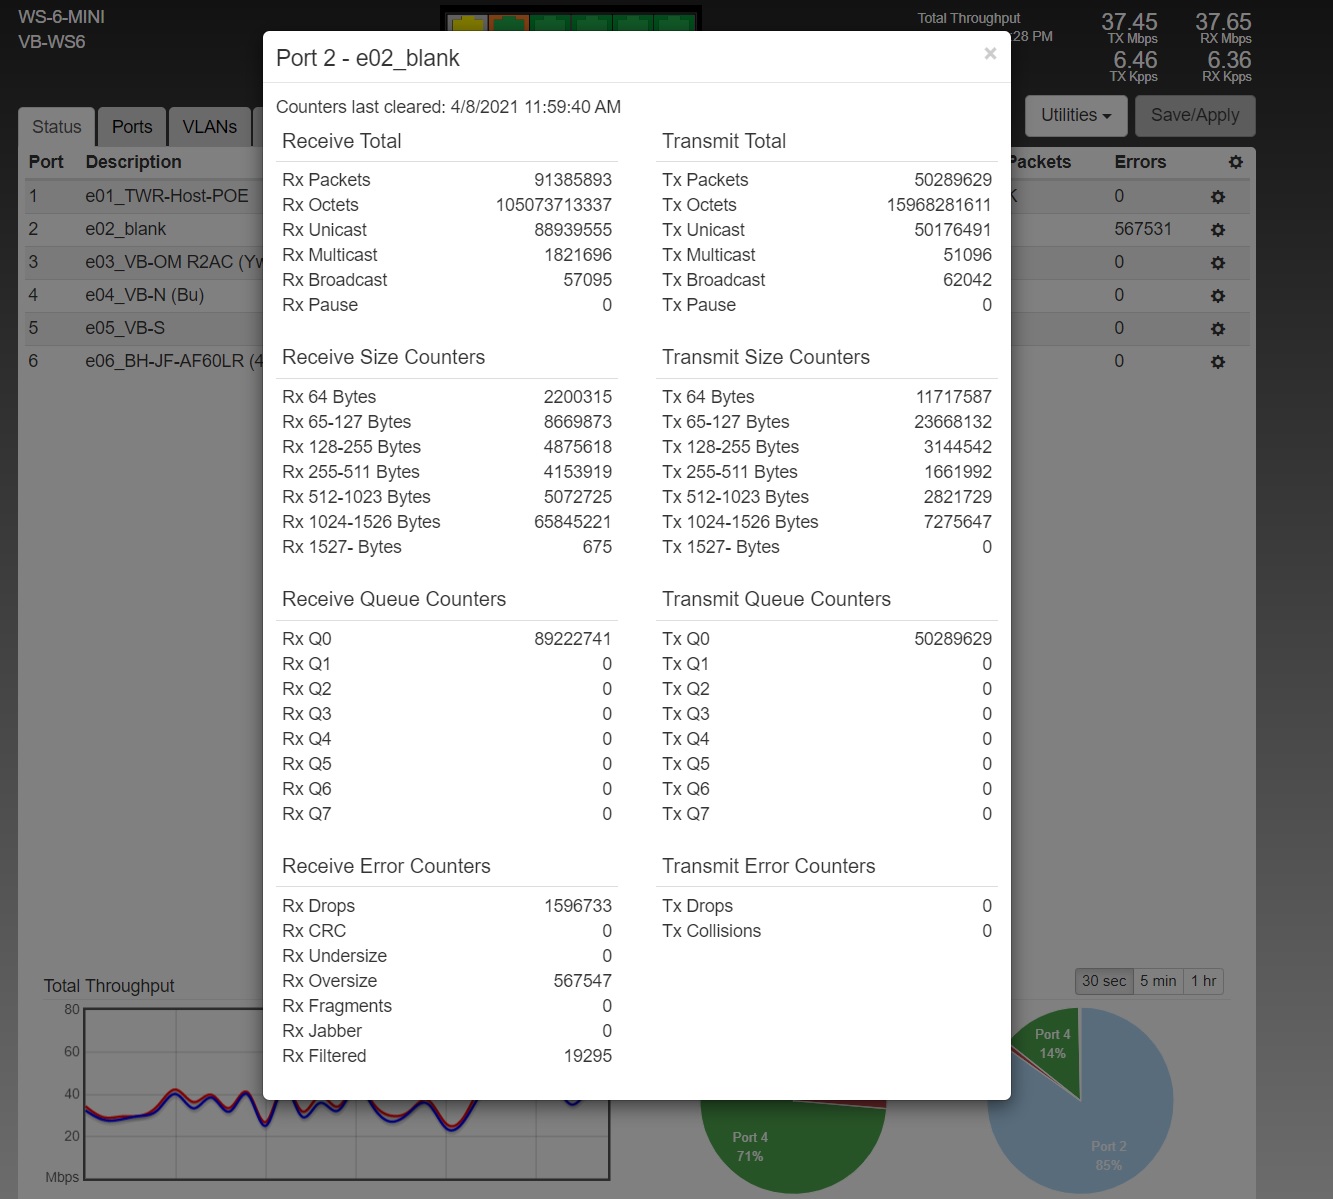
Task: Click the yellow port 1 jack icon
Action: (x=466, y=22)
